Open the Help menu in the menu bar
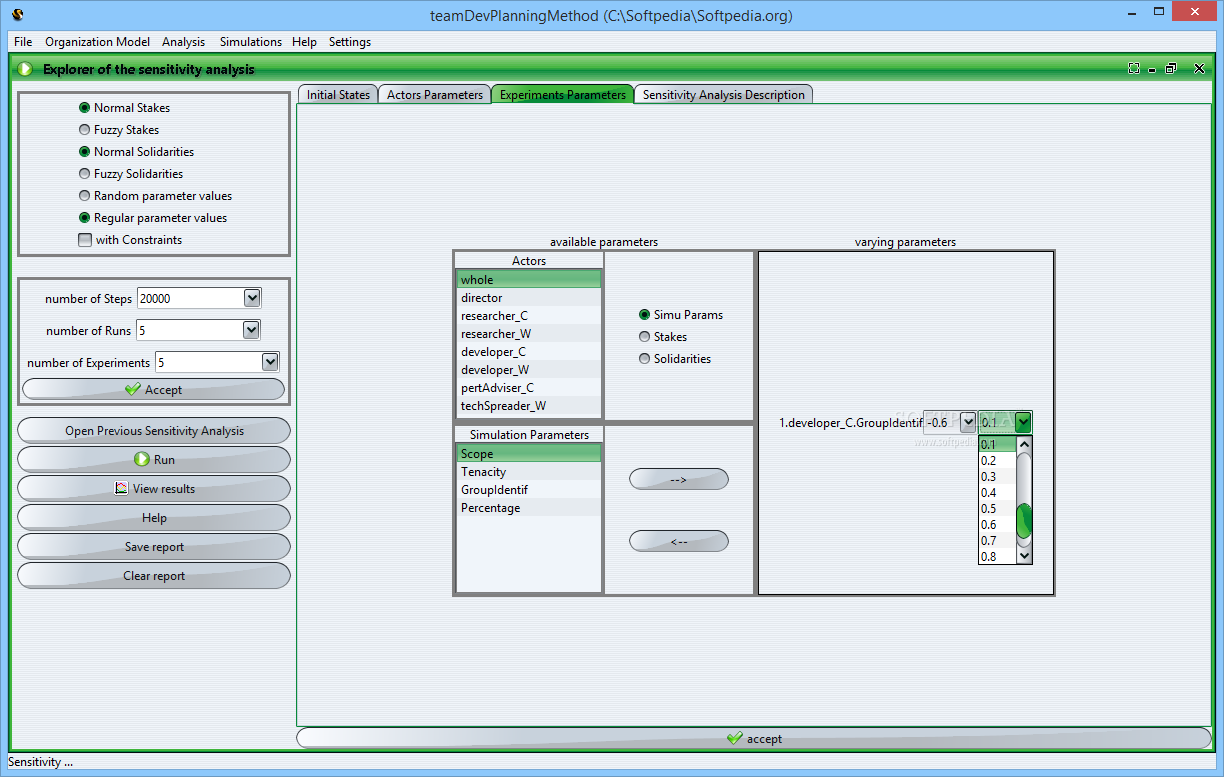 tap(304, 42)
